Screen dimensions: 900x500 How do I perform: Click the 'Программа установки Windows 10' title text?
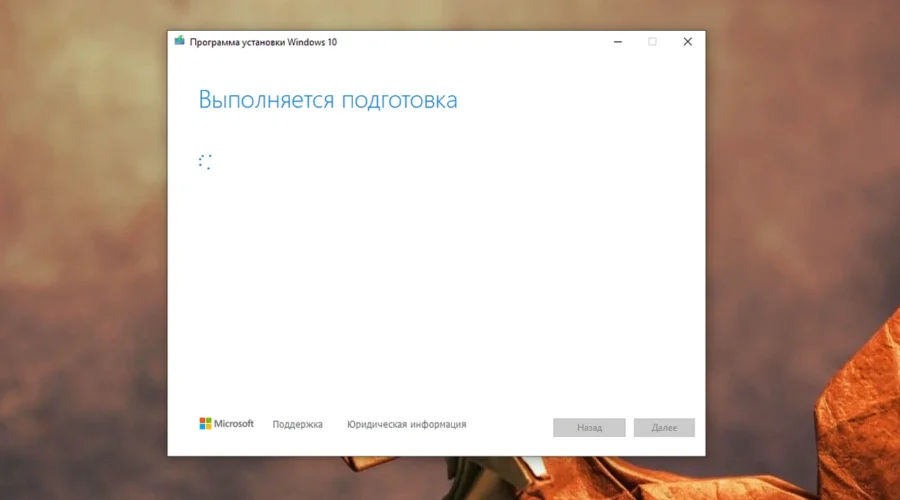click(x=263, y=42)
